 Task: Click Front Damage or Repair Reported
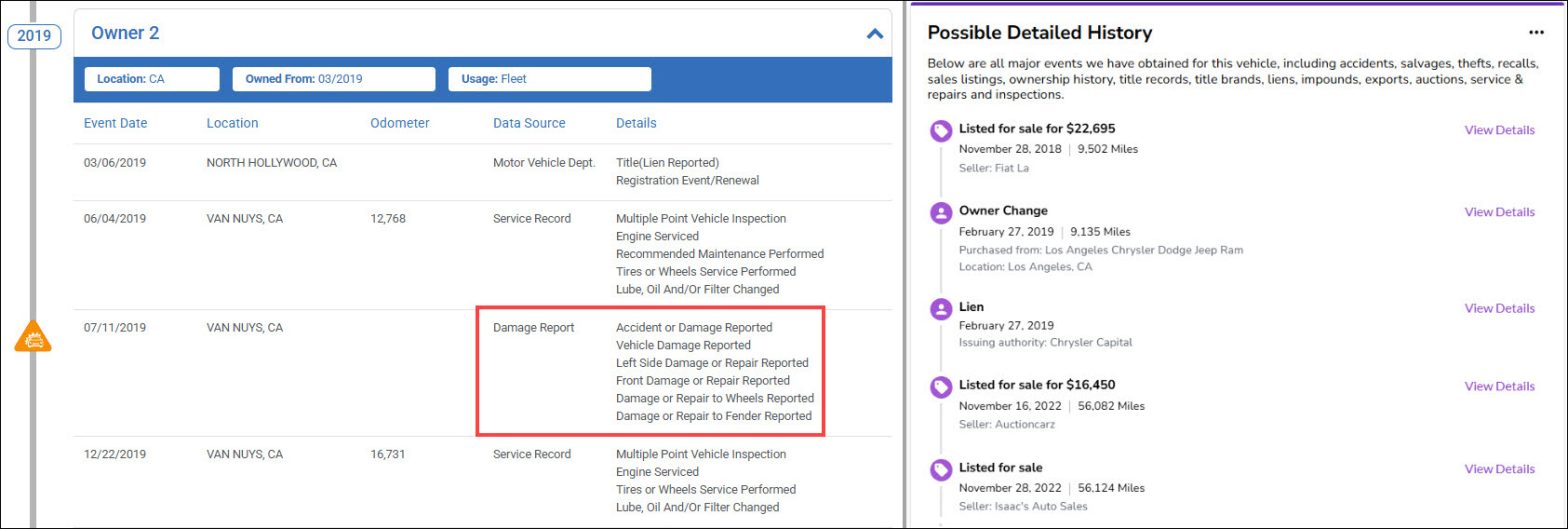[x=703, y=380]
